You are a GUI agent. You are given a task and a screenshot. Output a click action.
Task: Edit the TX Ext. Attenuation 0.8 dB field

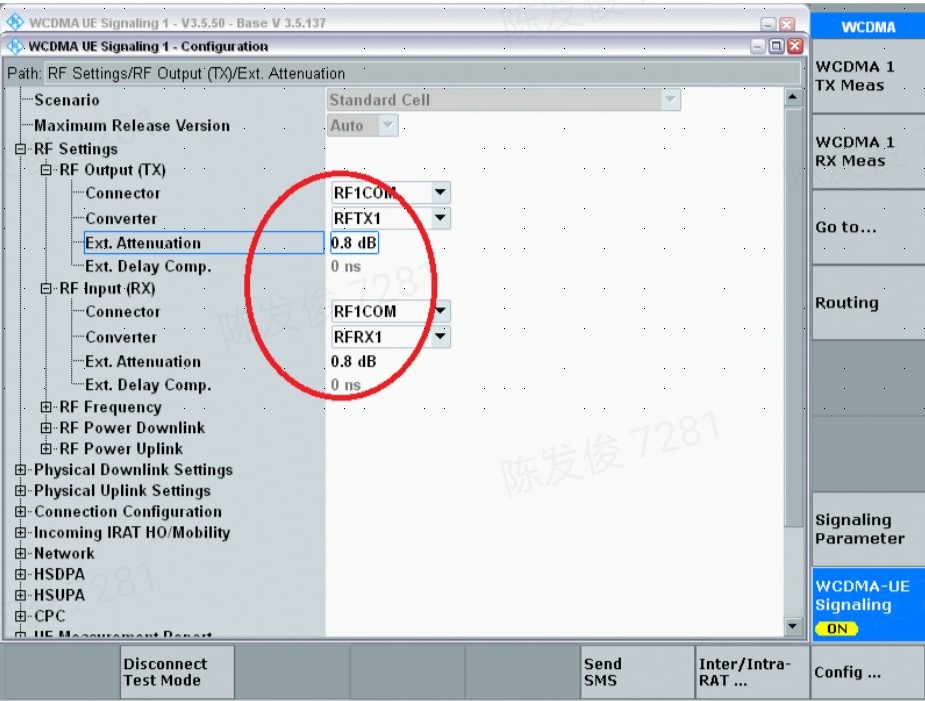(x=354, y=243)
